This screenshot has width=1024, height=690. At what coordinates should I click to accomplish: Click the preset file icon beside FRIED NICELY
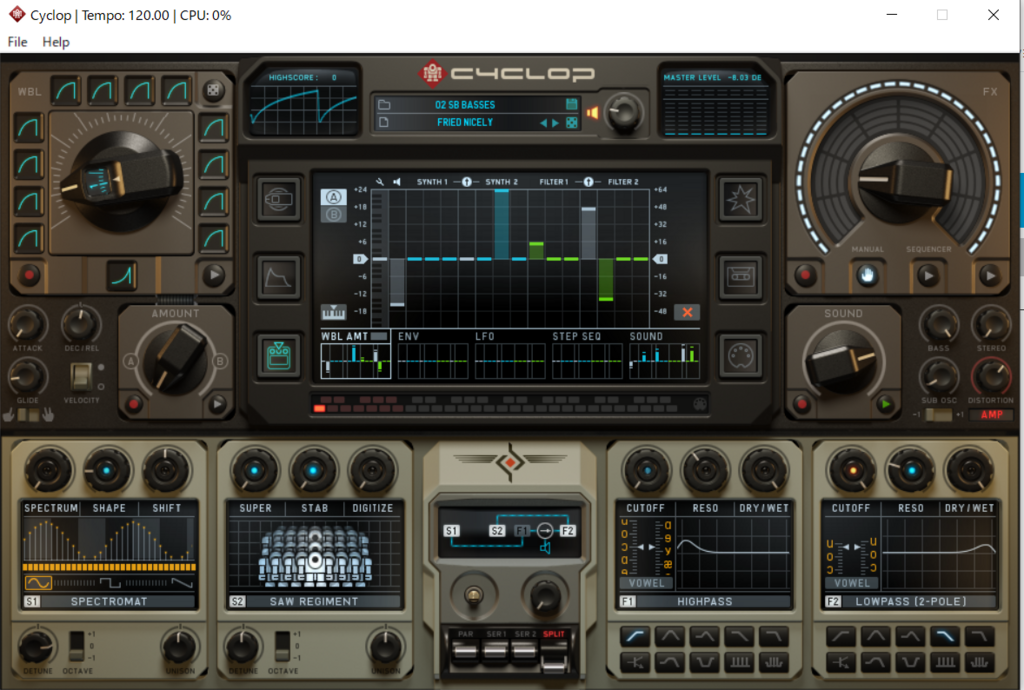coord(384,122)
